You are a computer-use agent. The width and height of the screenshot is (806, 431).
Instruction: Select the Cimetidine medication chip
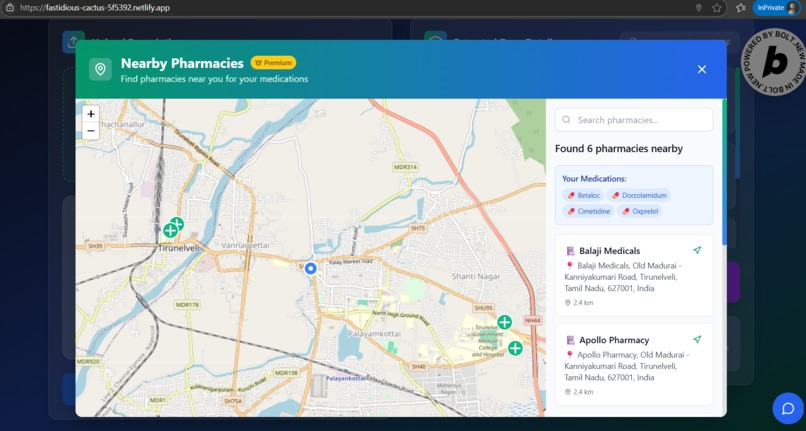[588, 211]
